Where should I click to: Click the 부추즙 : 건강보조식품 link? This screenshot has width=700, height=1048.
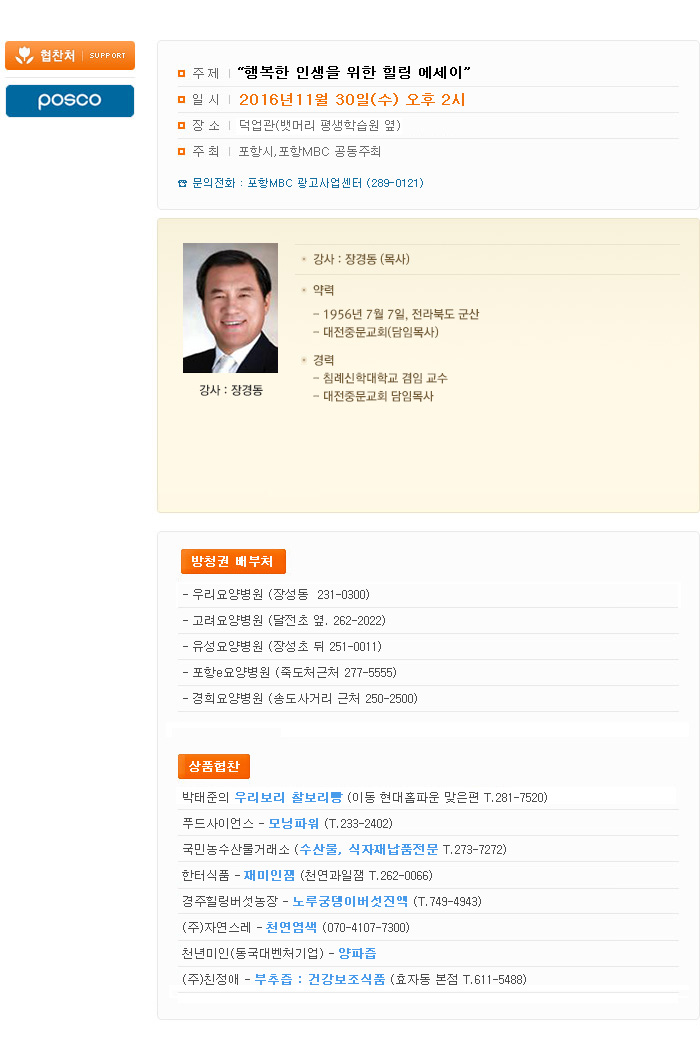pyautogui.click(x=319, y=980)
